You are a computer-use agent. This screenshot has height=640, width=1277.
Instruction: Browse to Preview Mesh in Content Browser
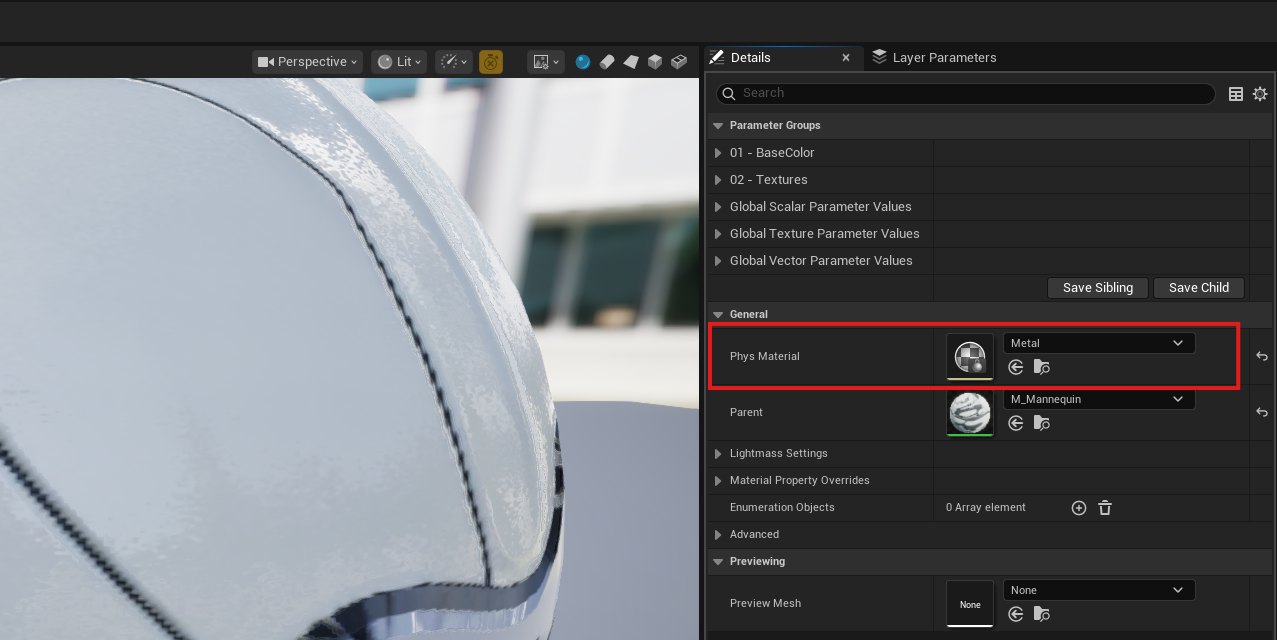click(x=1042, y=615)
